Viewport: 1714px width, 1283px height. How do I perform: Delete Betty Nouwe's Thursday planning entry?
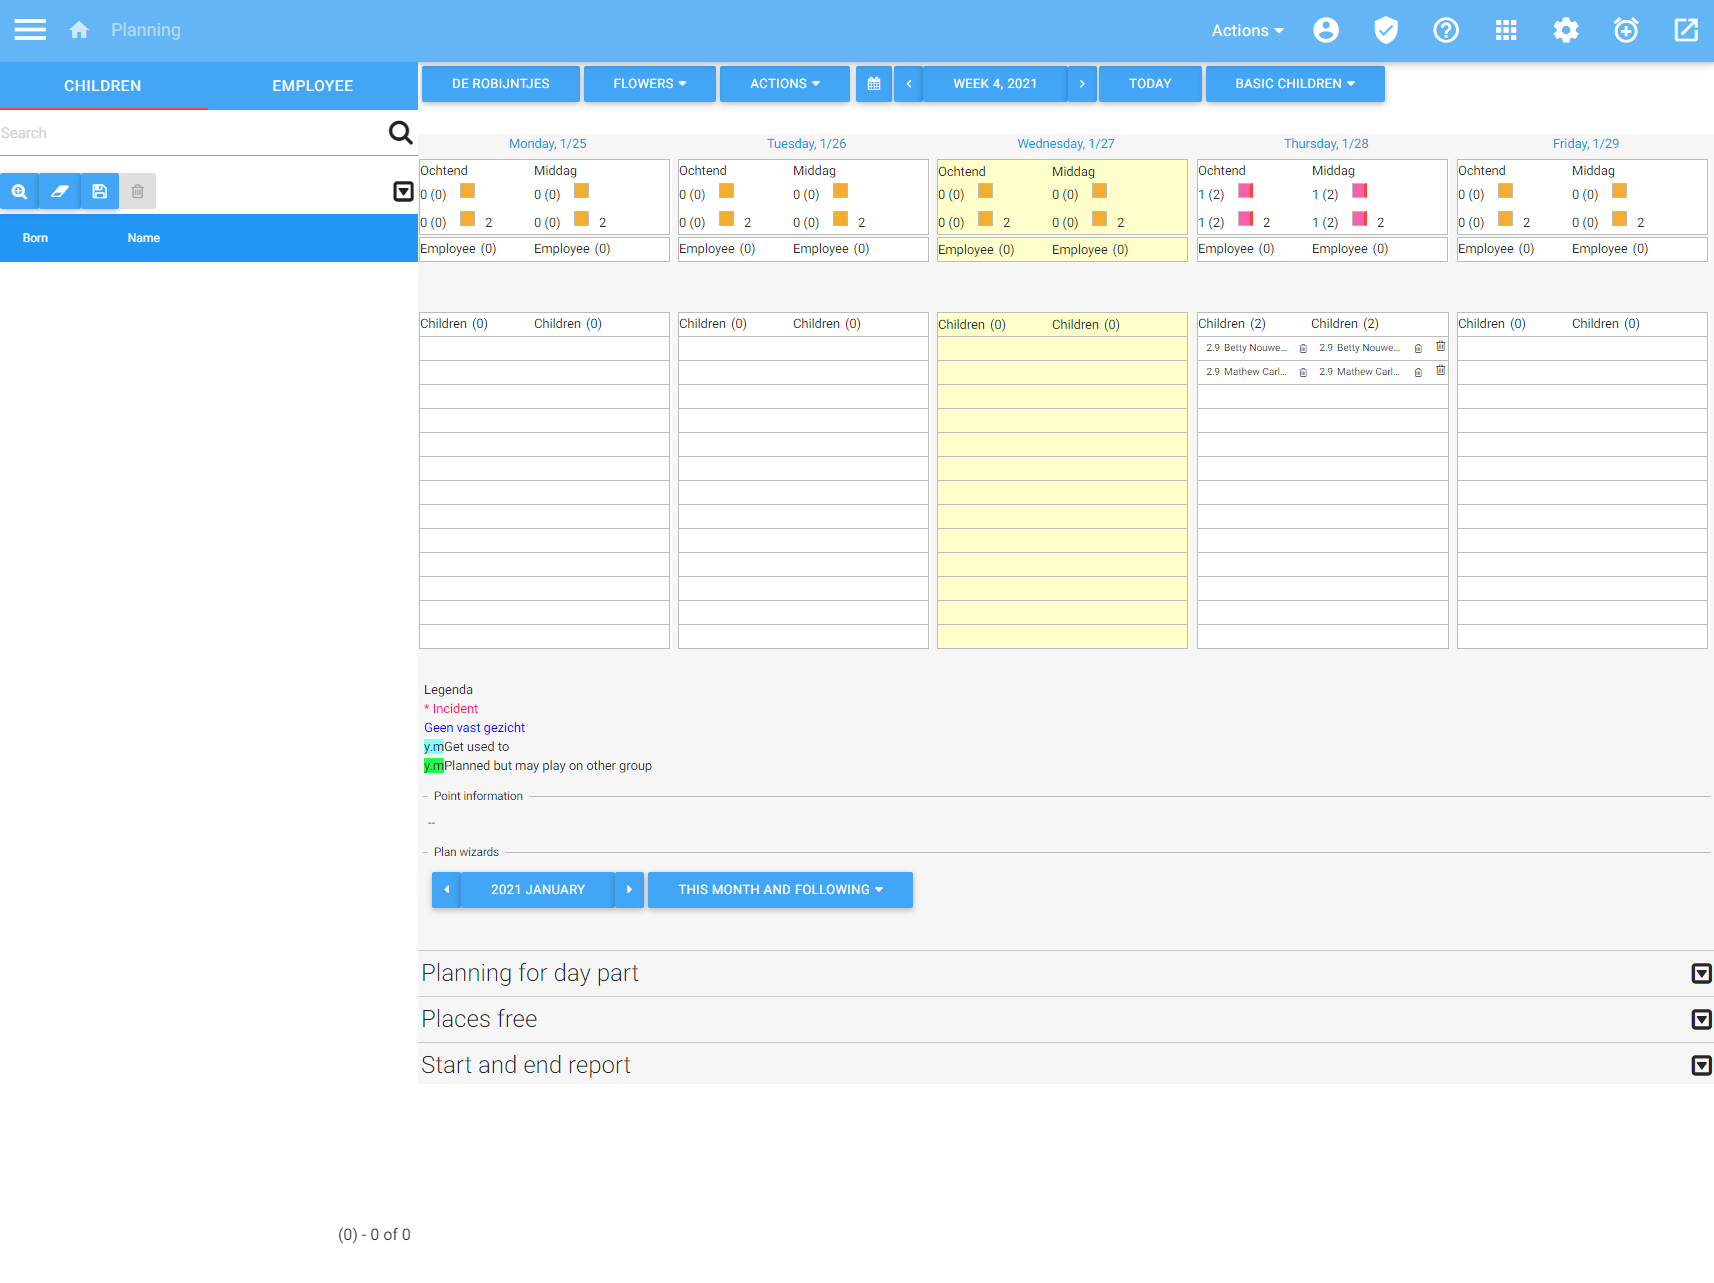1441,347
